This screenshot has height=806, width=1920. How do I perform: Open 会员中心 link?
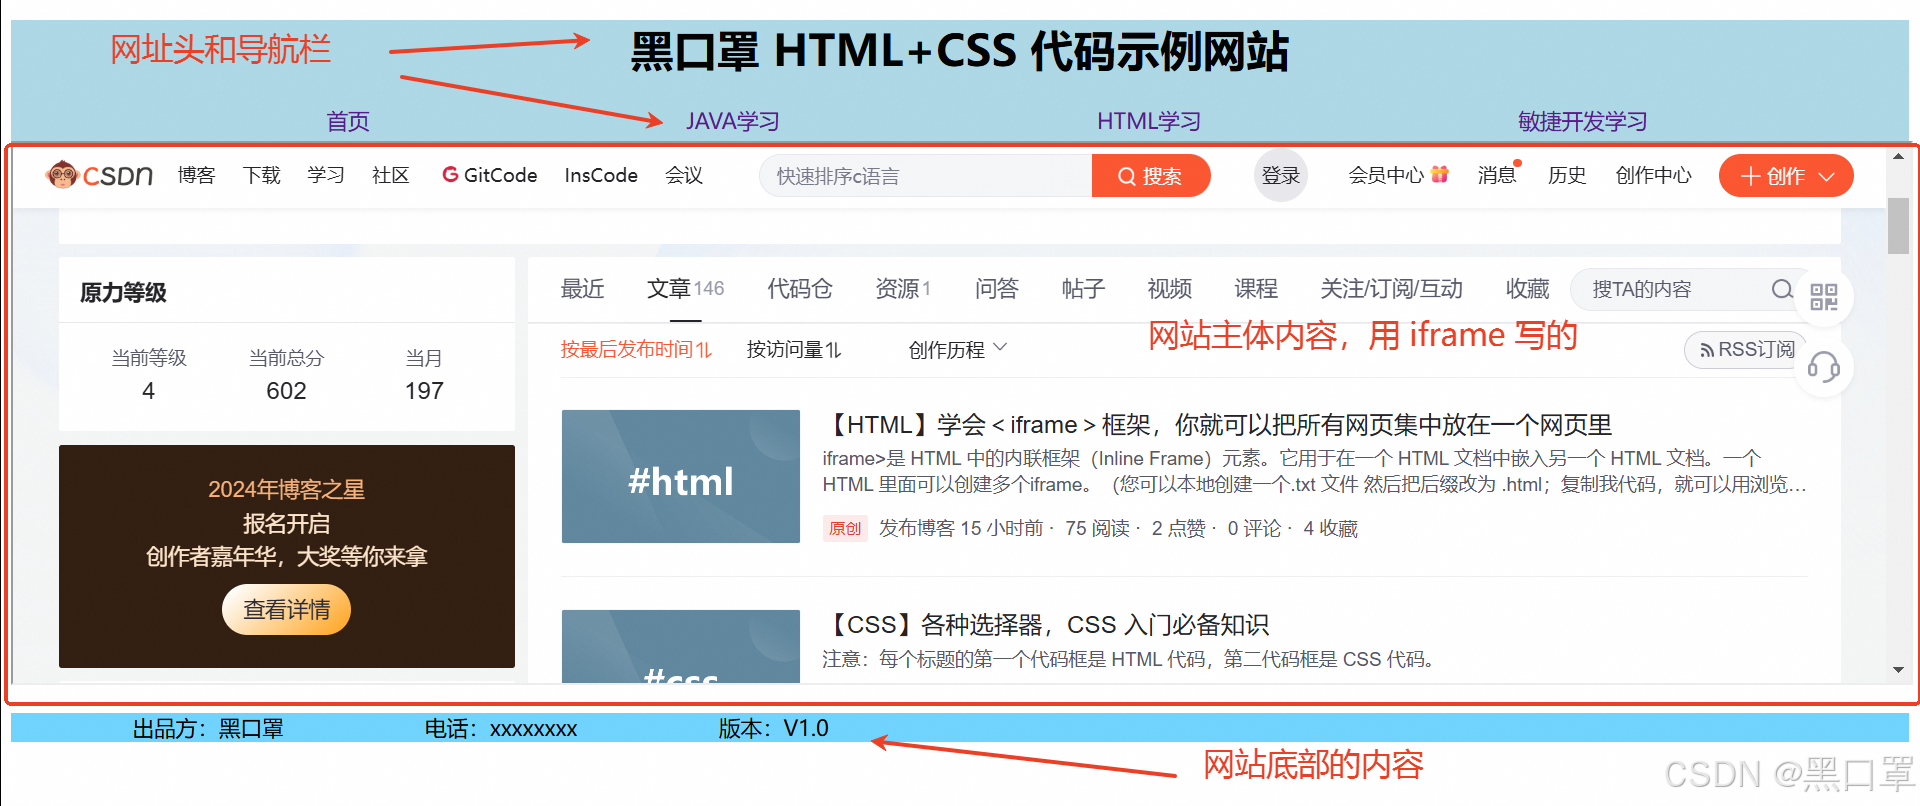click(x=1385, y=175)
